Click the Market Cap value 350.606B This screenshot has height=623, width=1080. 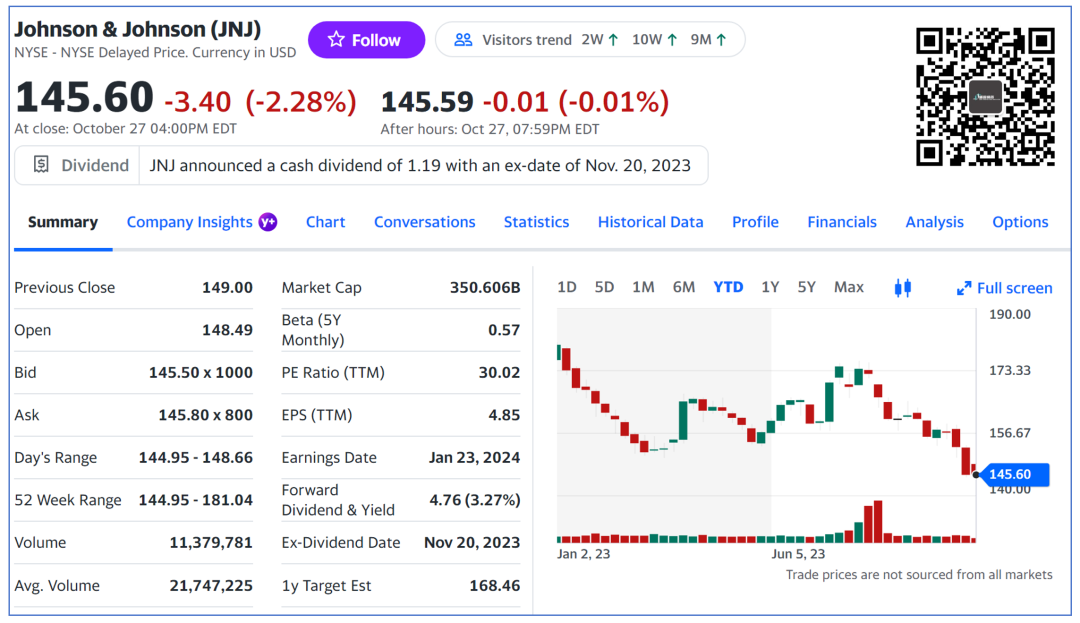tap(485, 288)
